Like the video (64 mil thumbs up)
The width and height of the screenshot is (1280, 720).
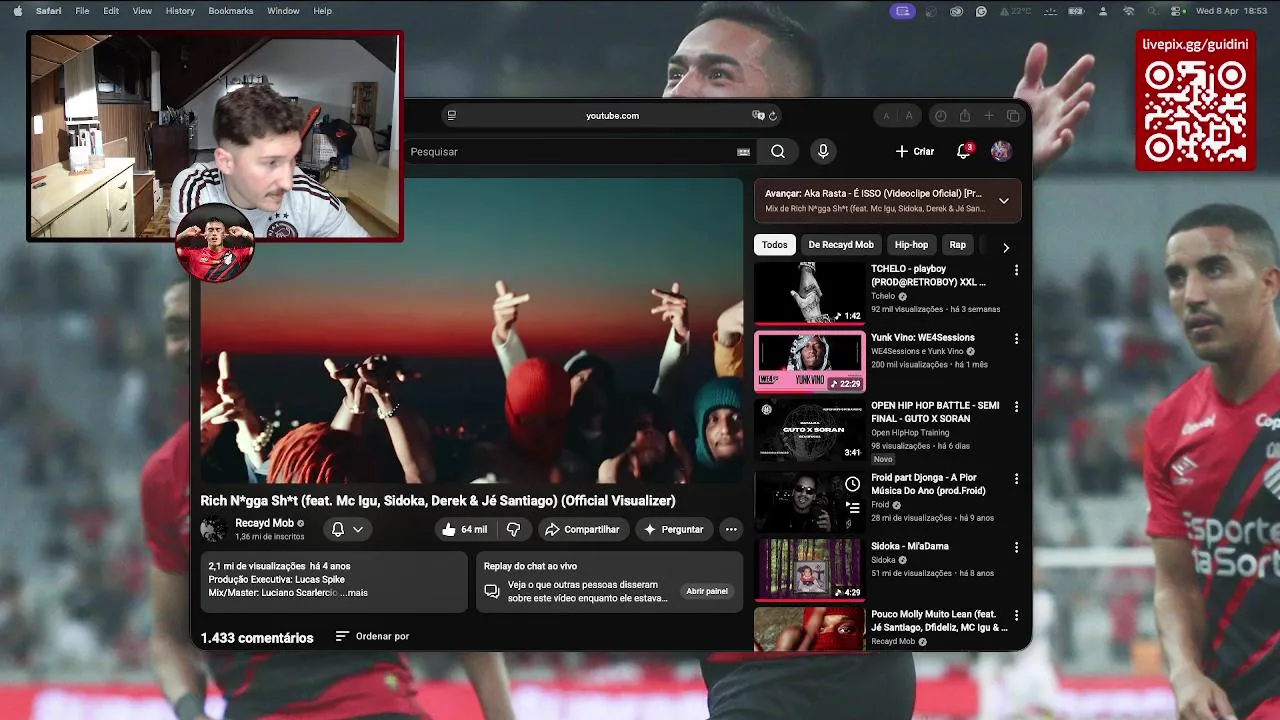465,529
